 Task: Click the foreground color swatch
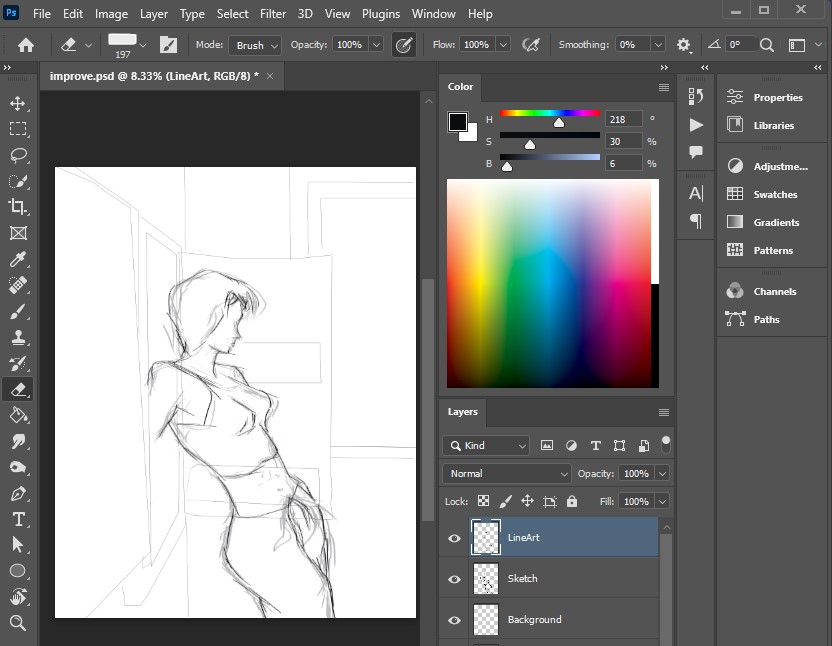(457, 122)
